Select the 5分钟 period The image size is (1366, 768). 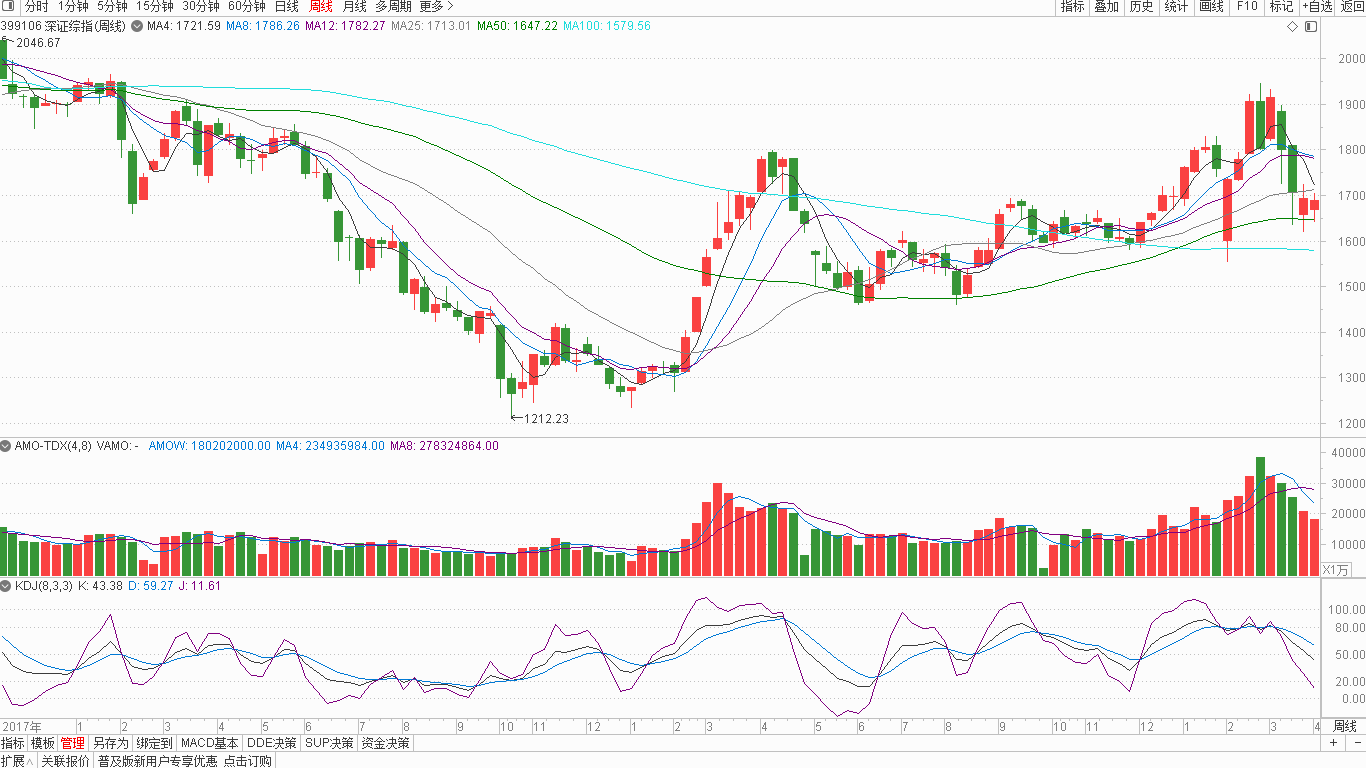coord(113,7)
